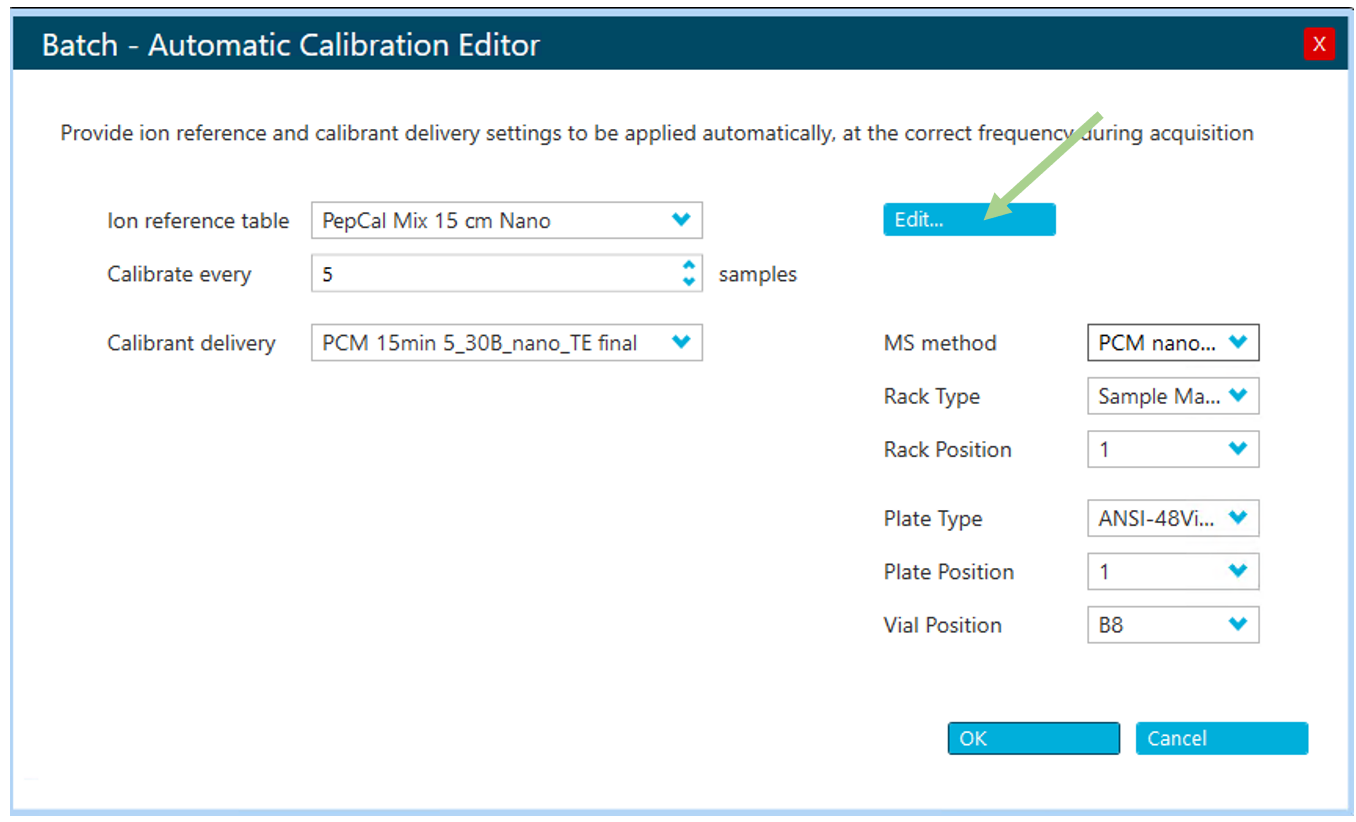Open the Ion reference table dropdown
Image resolution: width=1356 pixels, height=822 pixels.
click(506, 221)
